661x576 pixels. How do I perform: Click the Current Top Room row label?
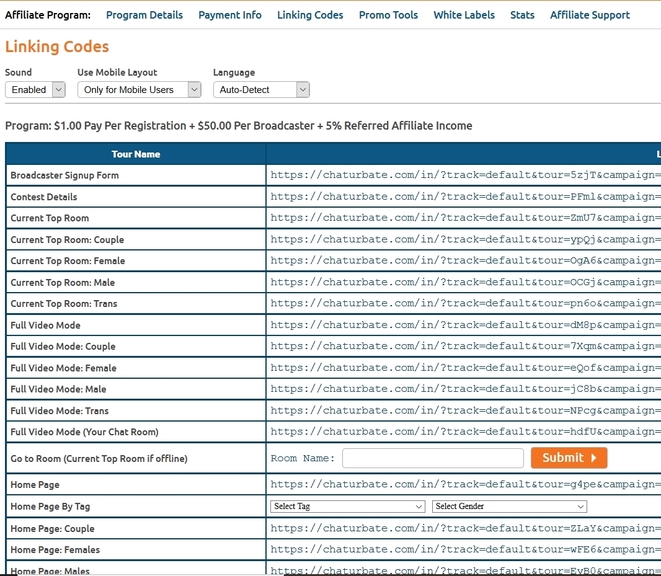point(50,218)
